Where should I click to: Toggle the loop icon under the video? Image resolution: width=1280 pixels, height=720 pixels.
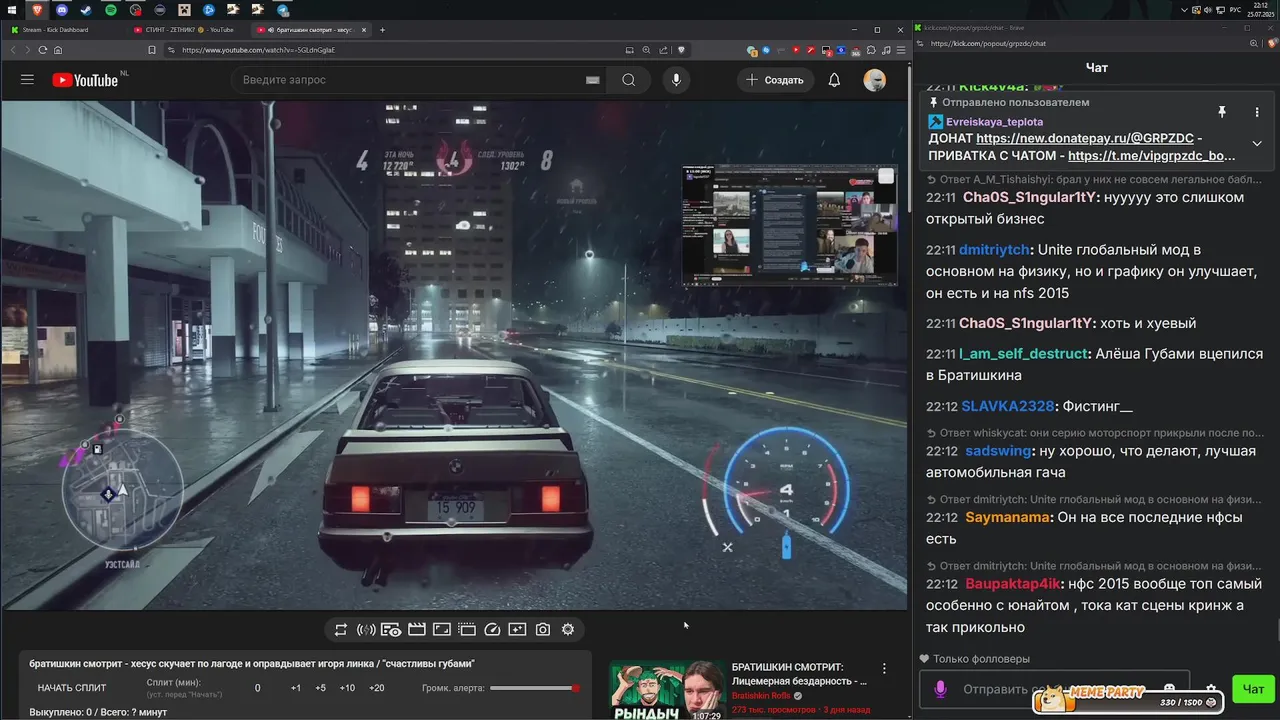pyautogui.click(x=340, y=630)
